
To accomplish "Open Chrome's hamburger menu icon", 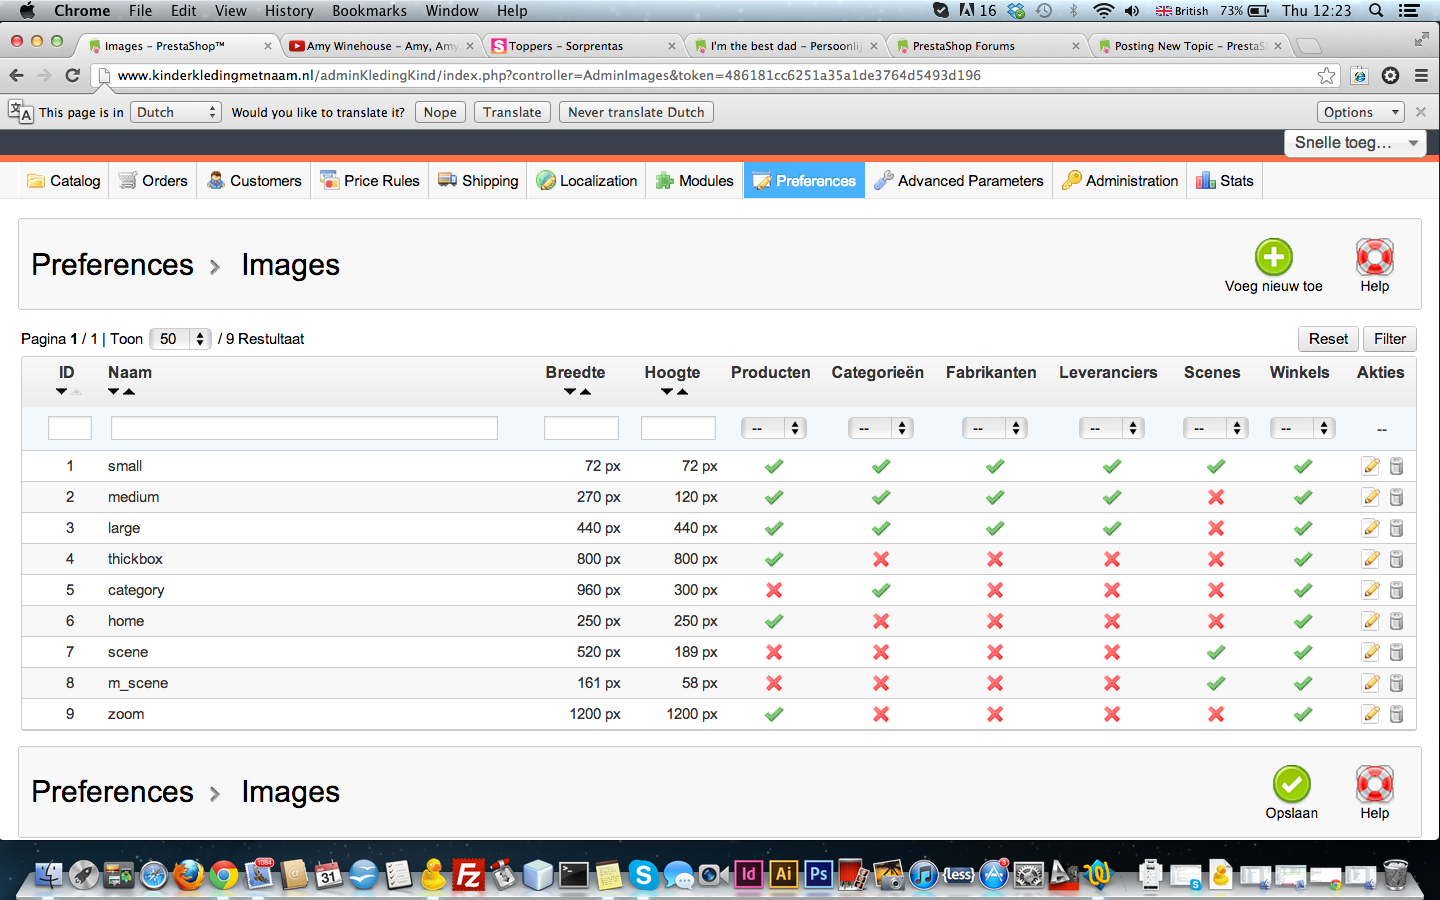I will (1421, 75).
